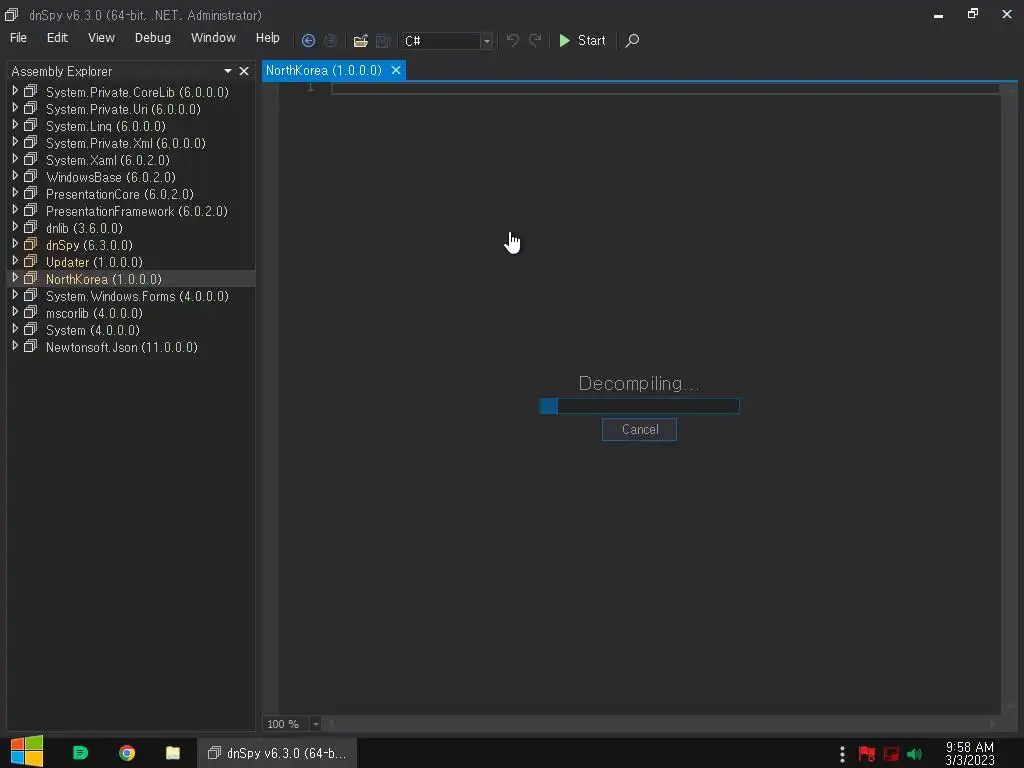The image size is (1024, 768).
Task: Click the editor horizontal scrollbar
Action: [x=662, y=723]
